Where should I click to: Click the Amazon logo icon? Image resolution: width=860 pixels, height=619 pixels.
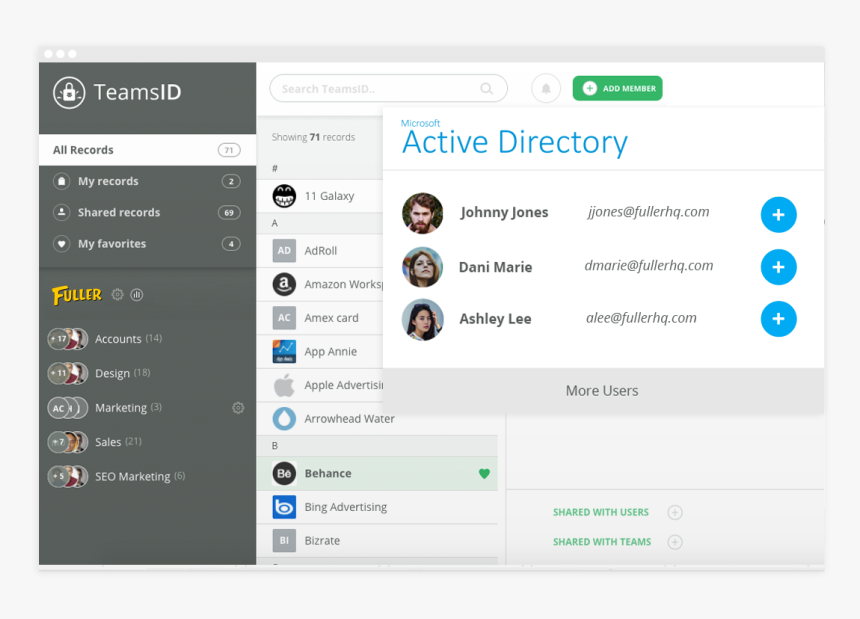coord(284,284)
